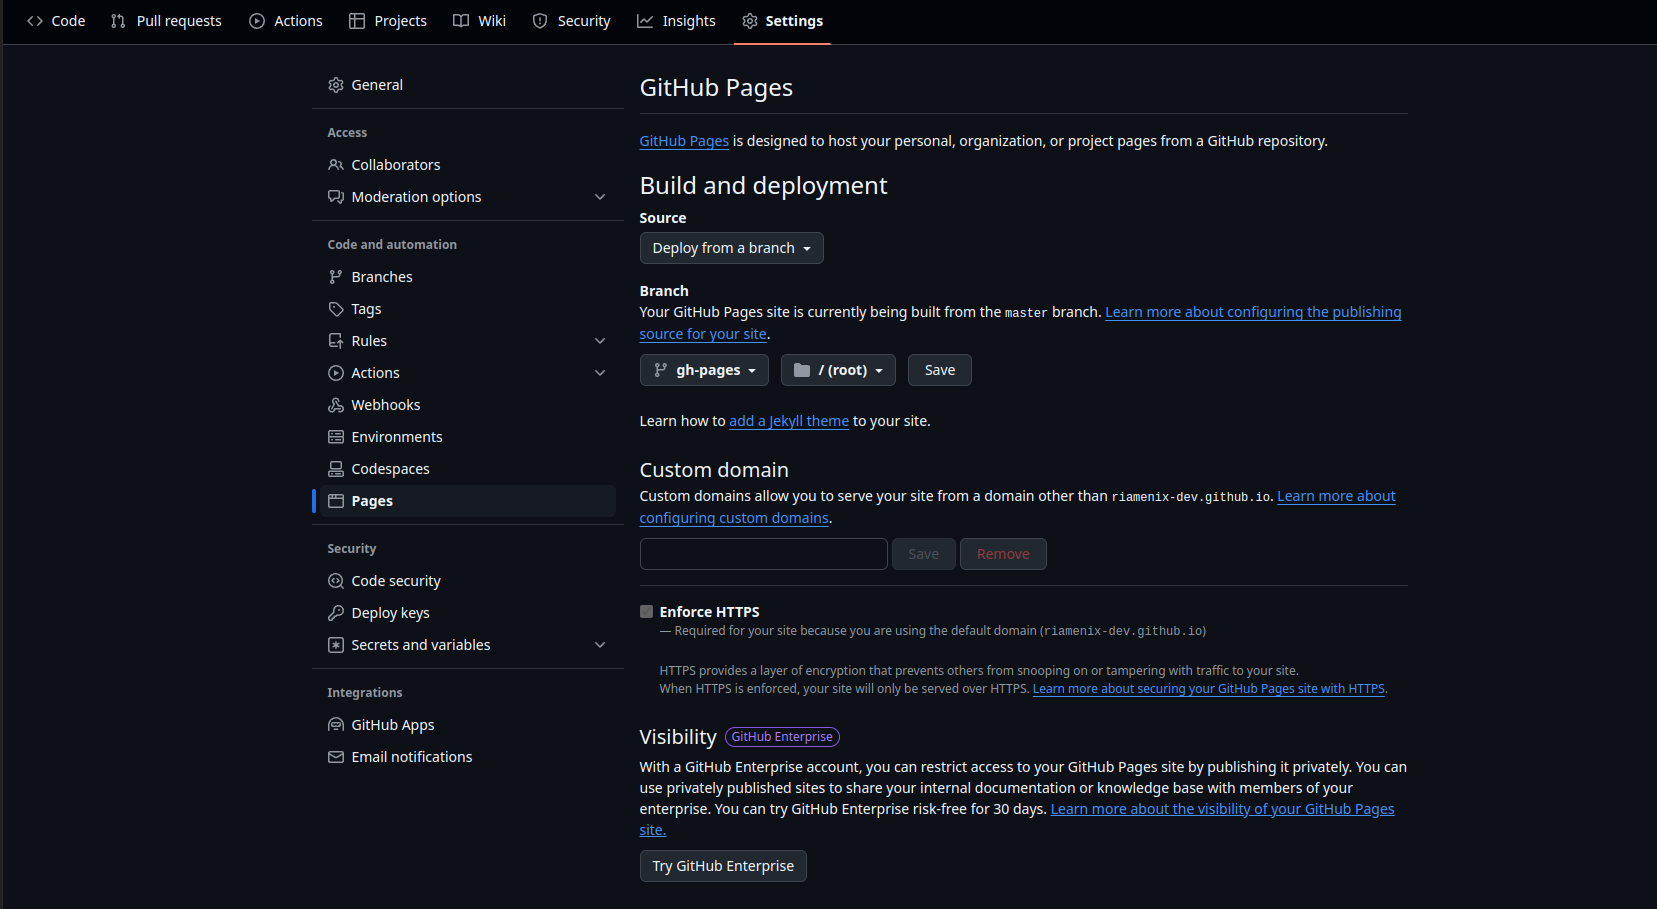Expand Moderation options chevron

[600, 197]
